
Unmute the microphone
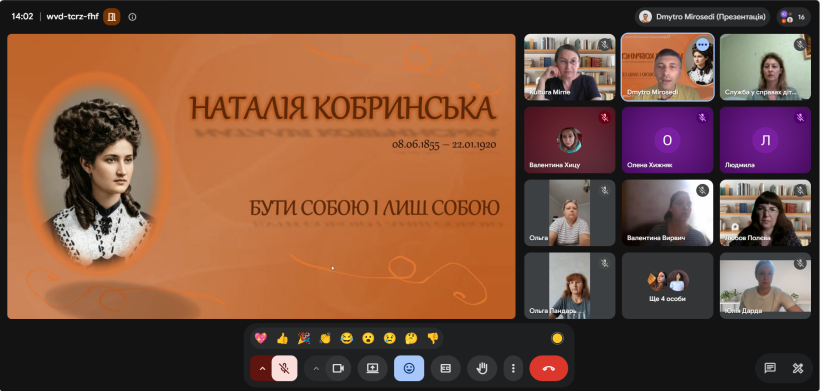(284, 368)
